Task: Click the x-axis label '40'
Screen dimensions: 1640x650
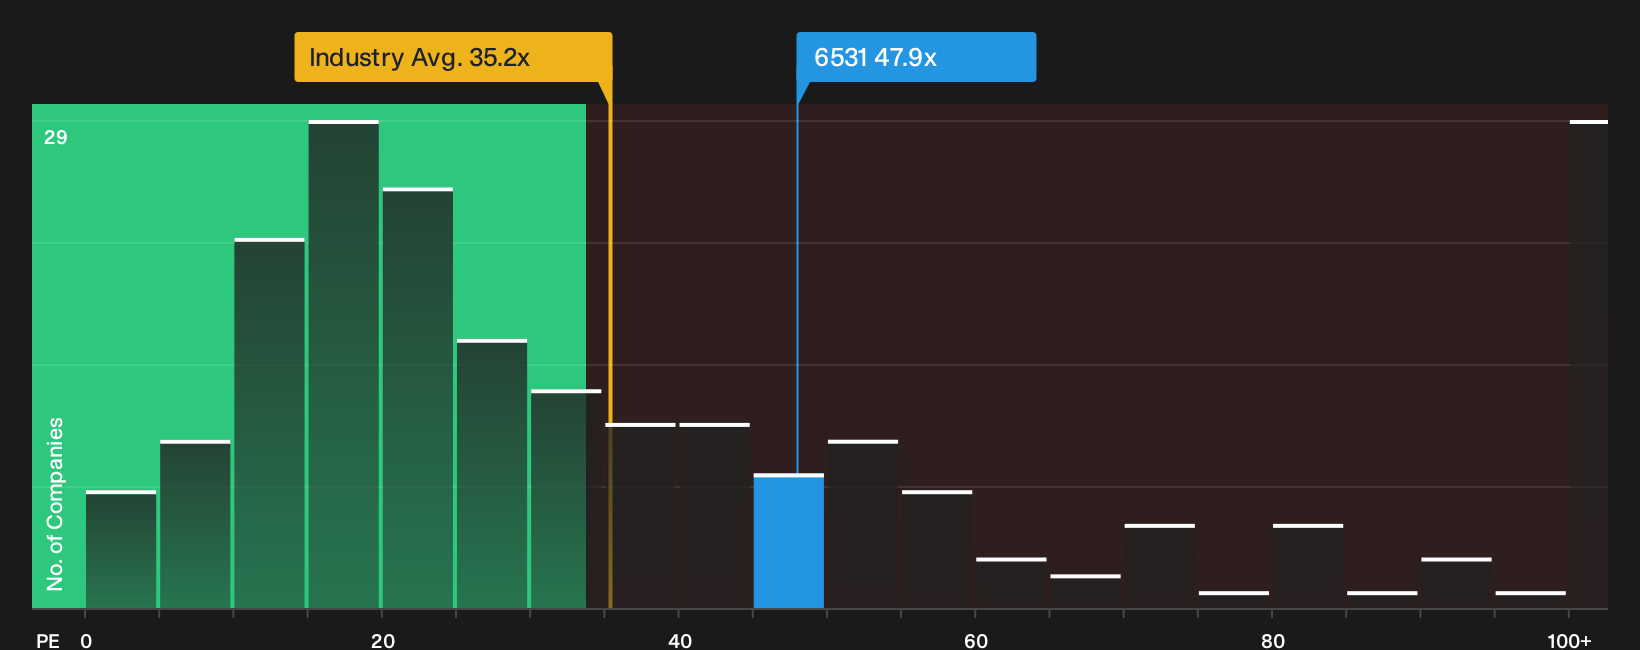Action: (680, 640)
